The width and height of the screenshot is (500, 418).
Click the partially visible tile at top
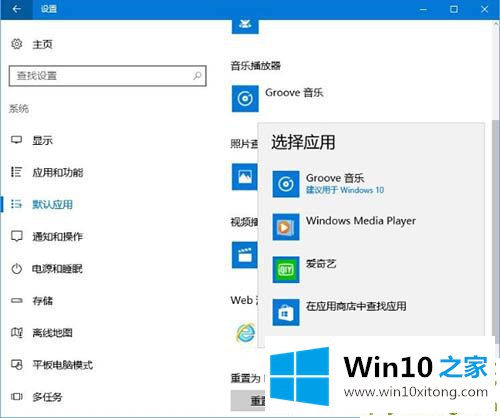pos(245,26)
